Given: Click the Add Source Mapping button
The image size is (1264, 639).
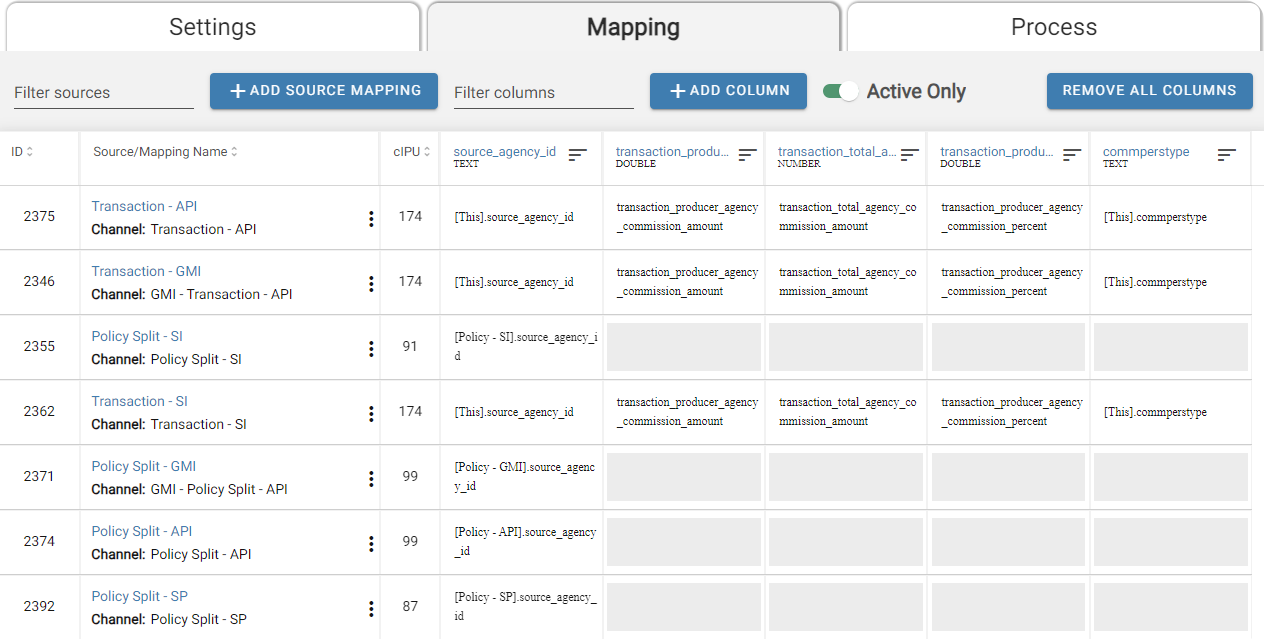Looking at the screenshot, I should (323, 91).
